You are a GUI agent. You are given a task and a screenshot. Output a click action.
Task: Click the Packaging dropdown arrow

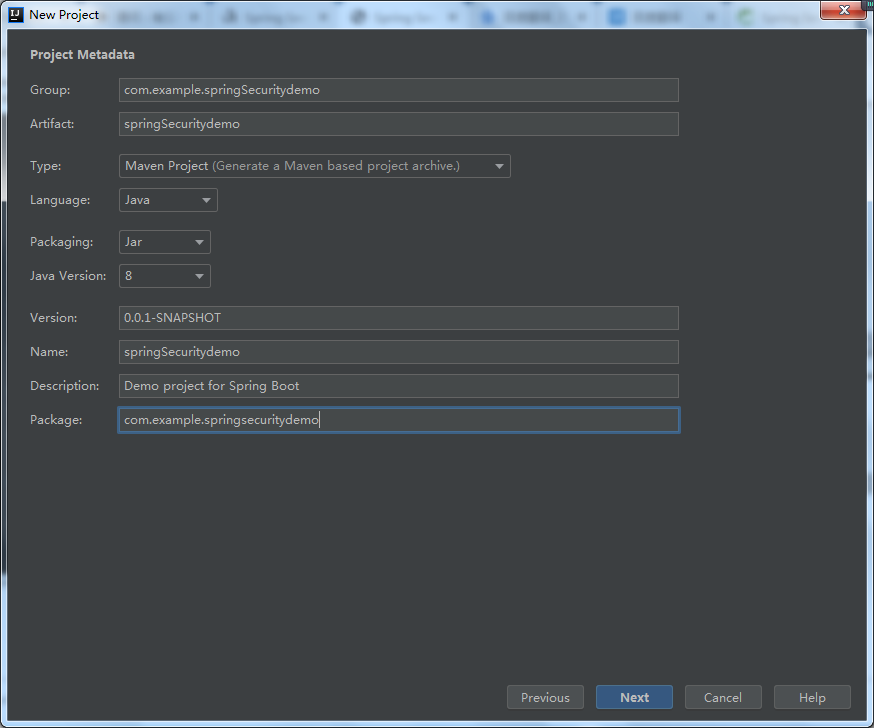199,243
